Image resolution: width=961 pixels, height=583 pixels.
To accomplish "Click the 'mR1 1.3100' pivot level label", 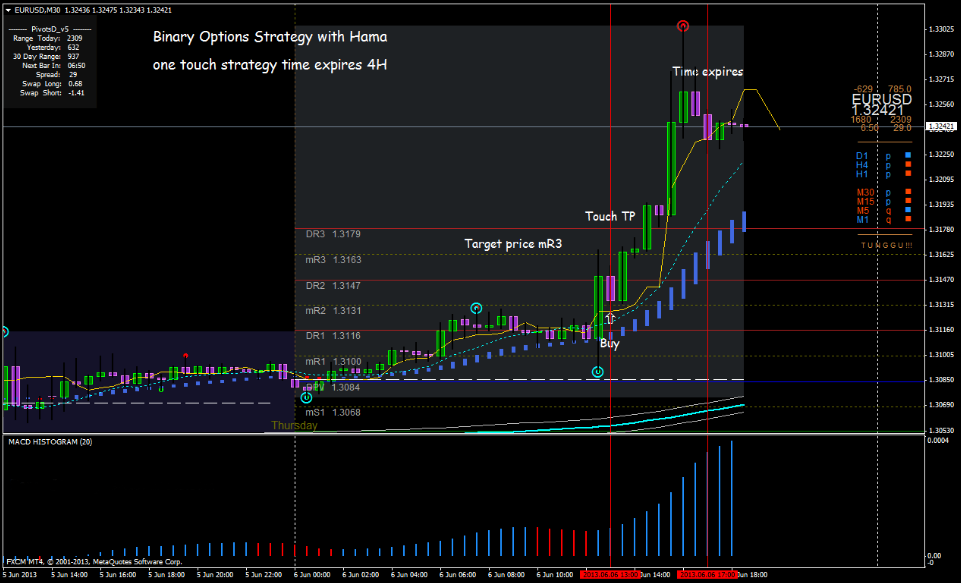I will click(x=333, y=362).
